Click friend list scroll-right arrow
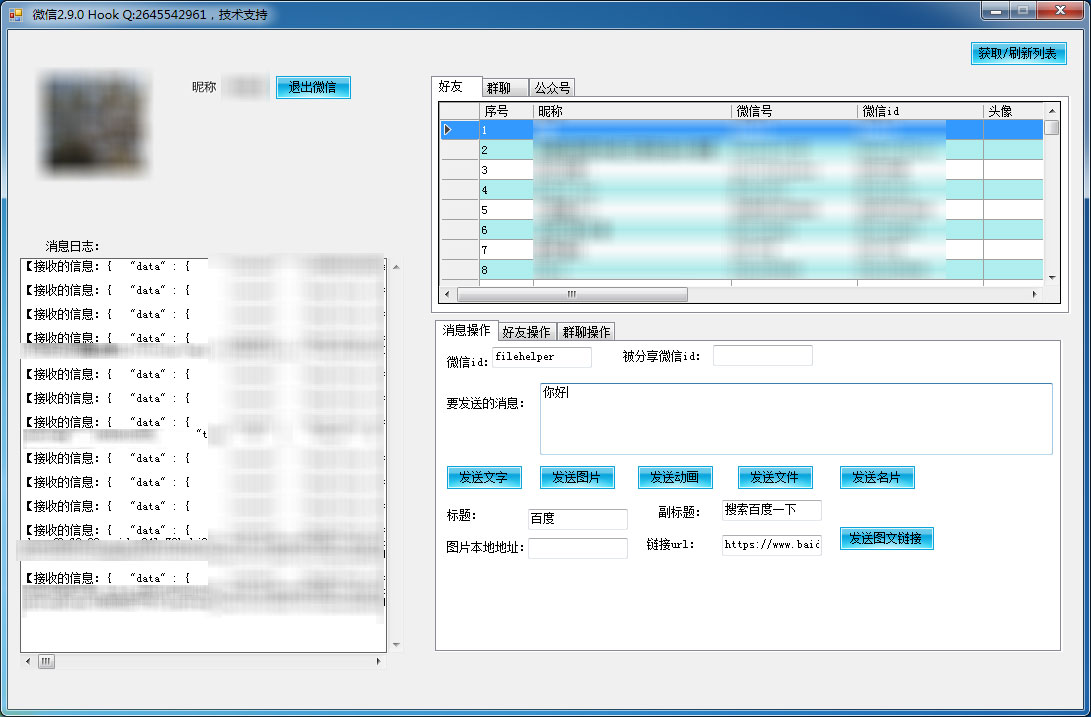1091x717 pixels. [x=1035, y=294]
